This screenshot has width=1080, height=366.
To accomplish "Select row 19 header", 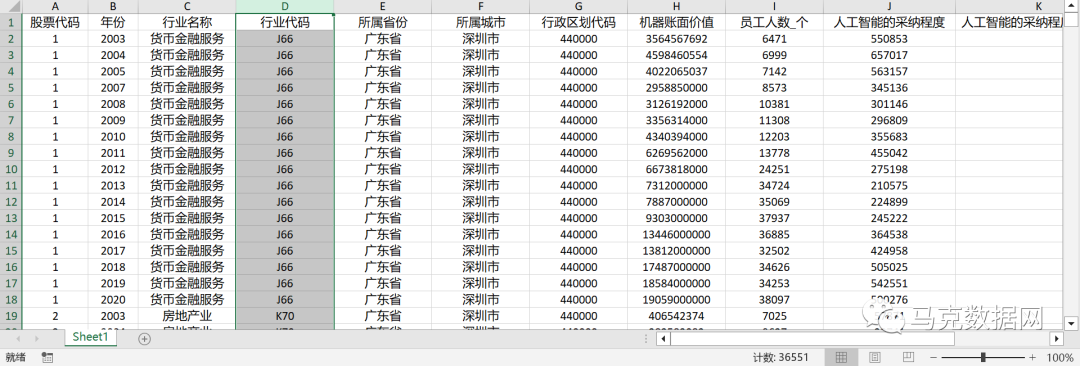I will pyautogui.click(x=11, y=316).
